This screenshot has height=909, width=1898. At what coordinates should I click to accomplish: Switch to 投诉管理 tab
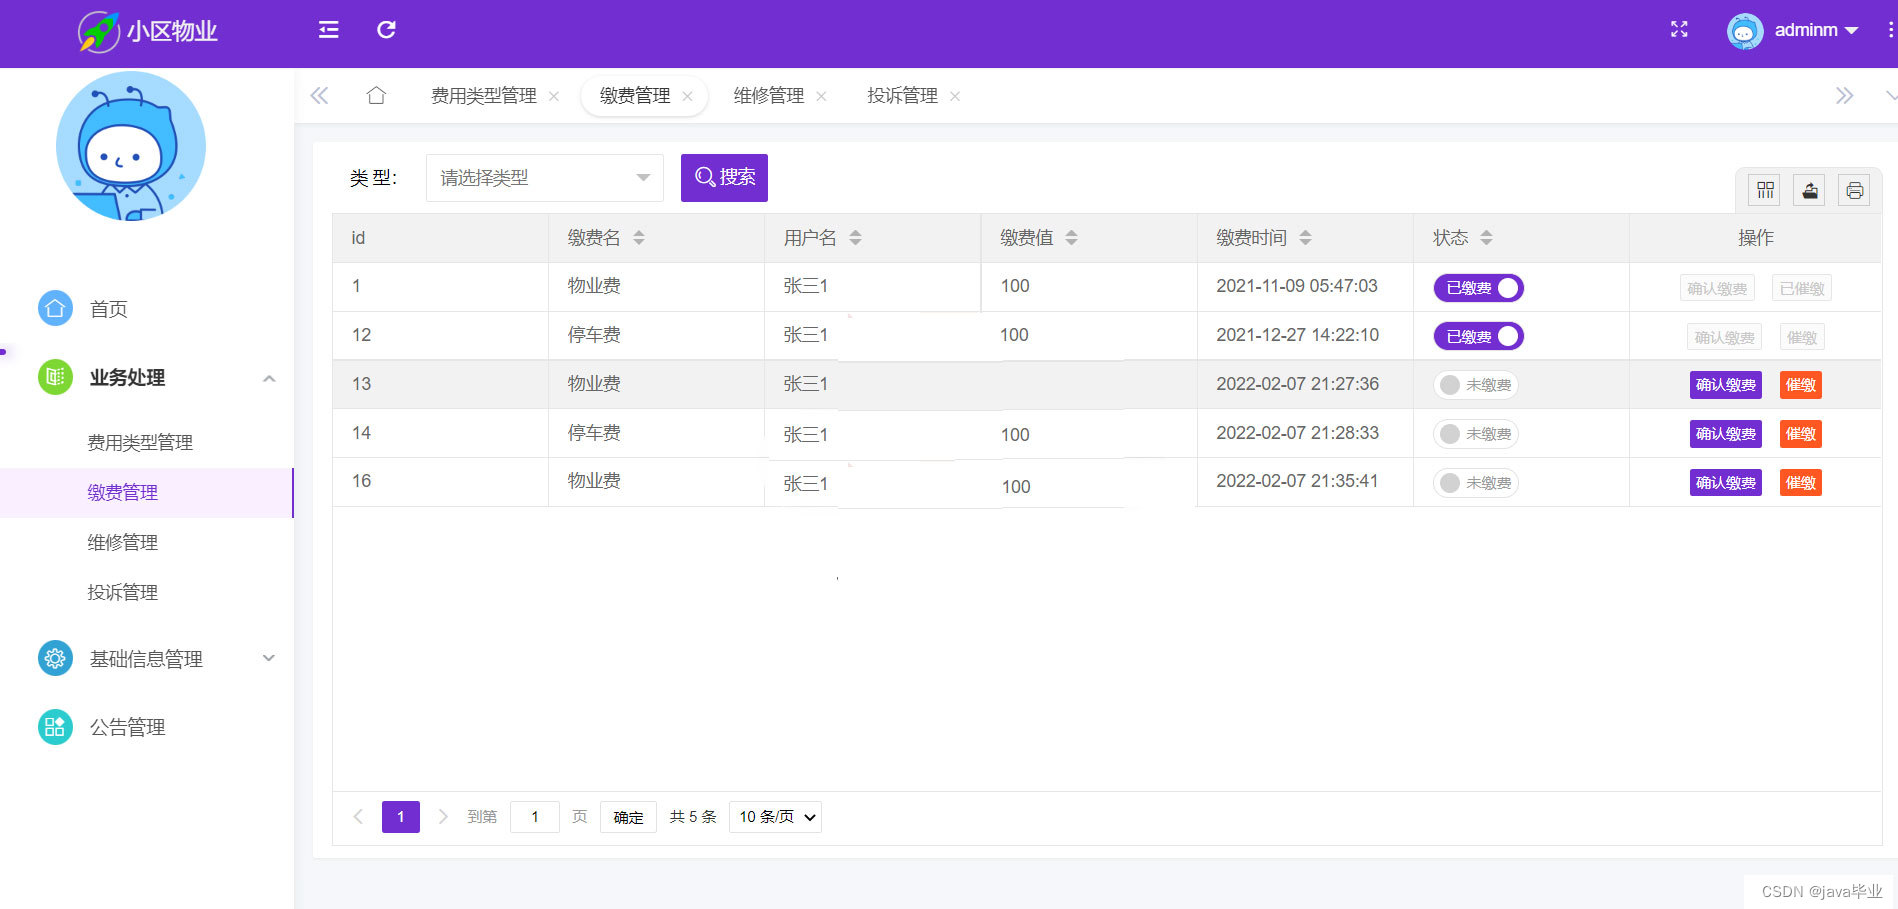click(903, 96)
